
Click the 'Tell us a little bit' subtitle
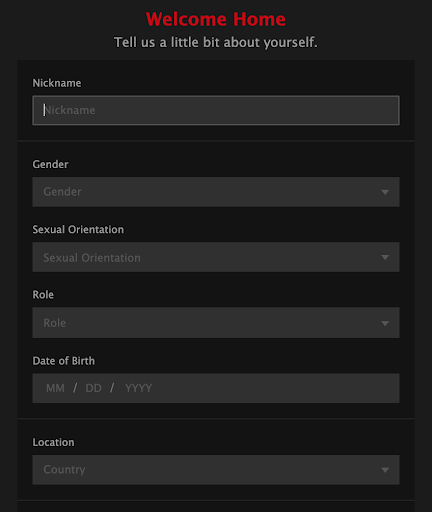(x=216, y=42)
